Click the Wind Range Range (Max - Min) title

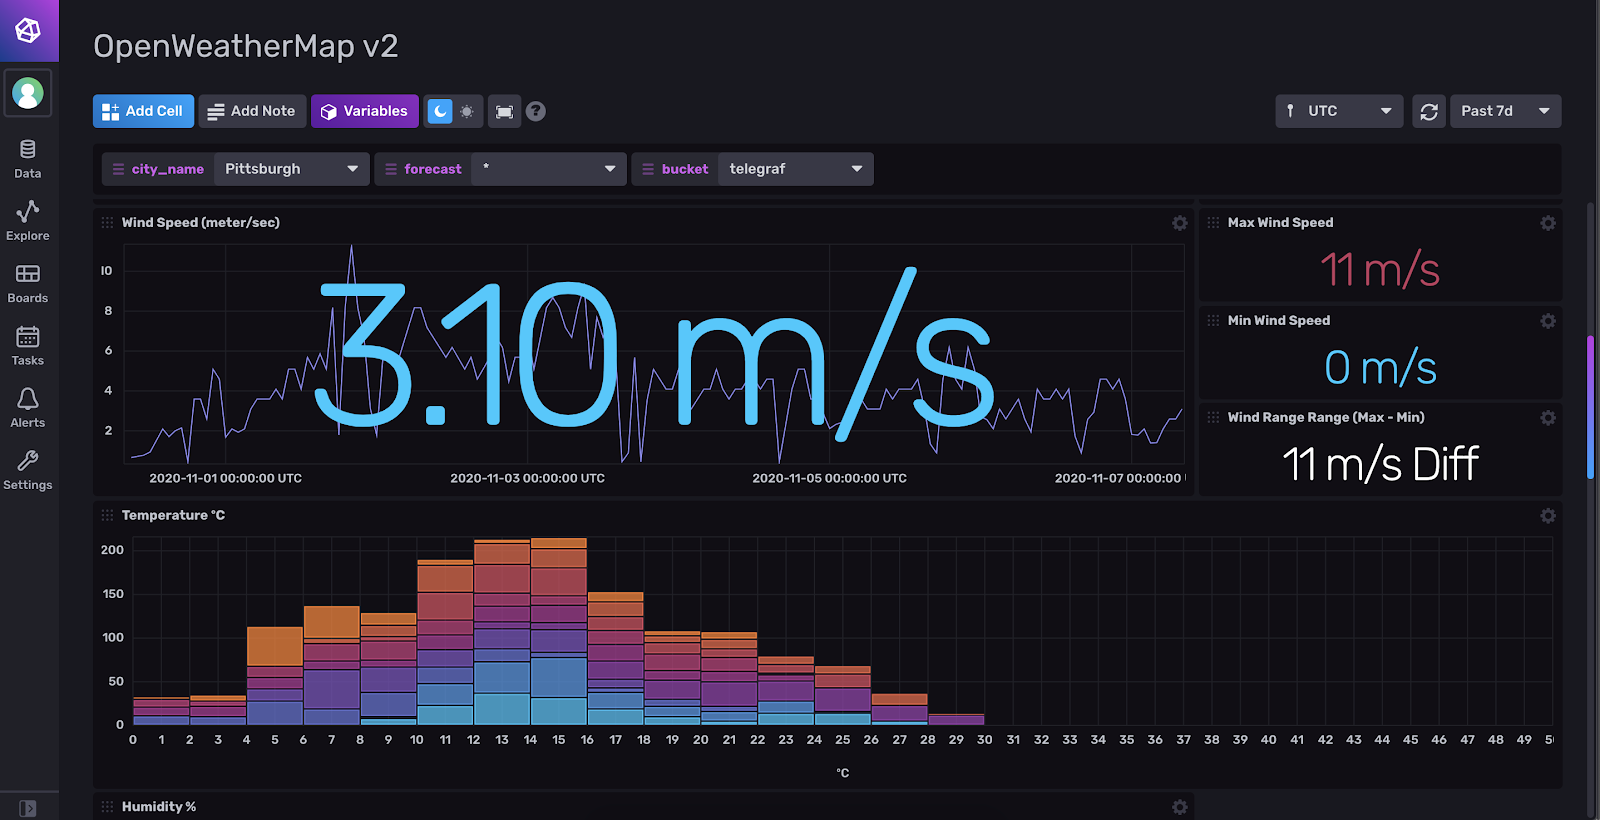click(x=1326, y=418)
